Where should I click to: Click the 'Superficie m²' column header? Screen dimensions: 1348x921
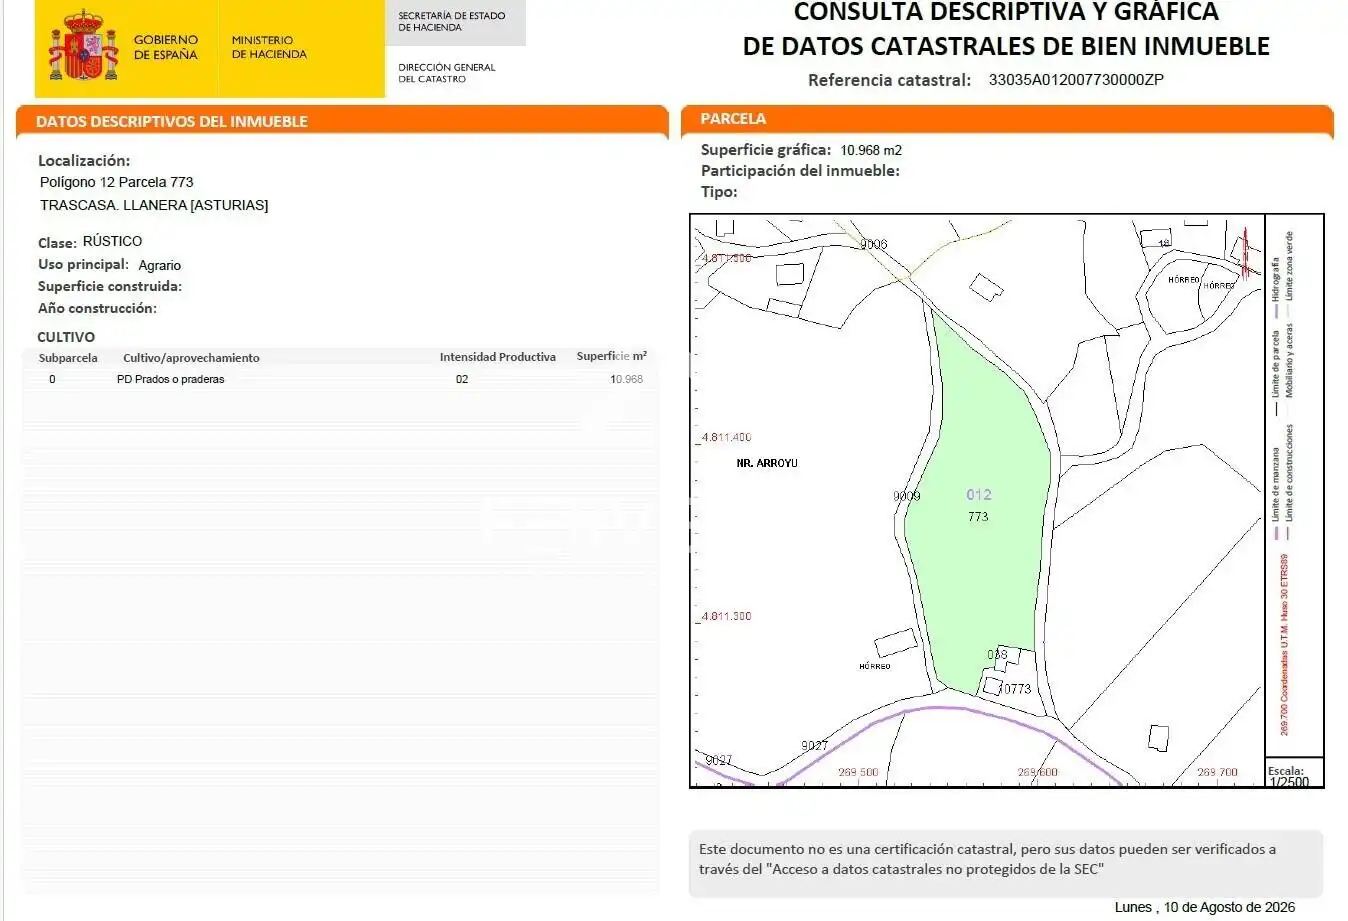click(612, 356)
